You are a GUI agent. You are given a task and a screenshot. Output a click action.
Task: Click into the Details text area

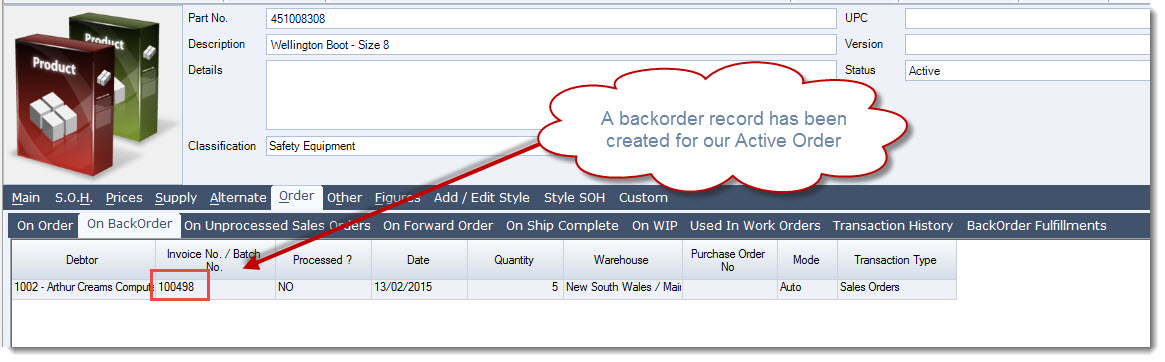[x=551, y=95]
